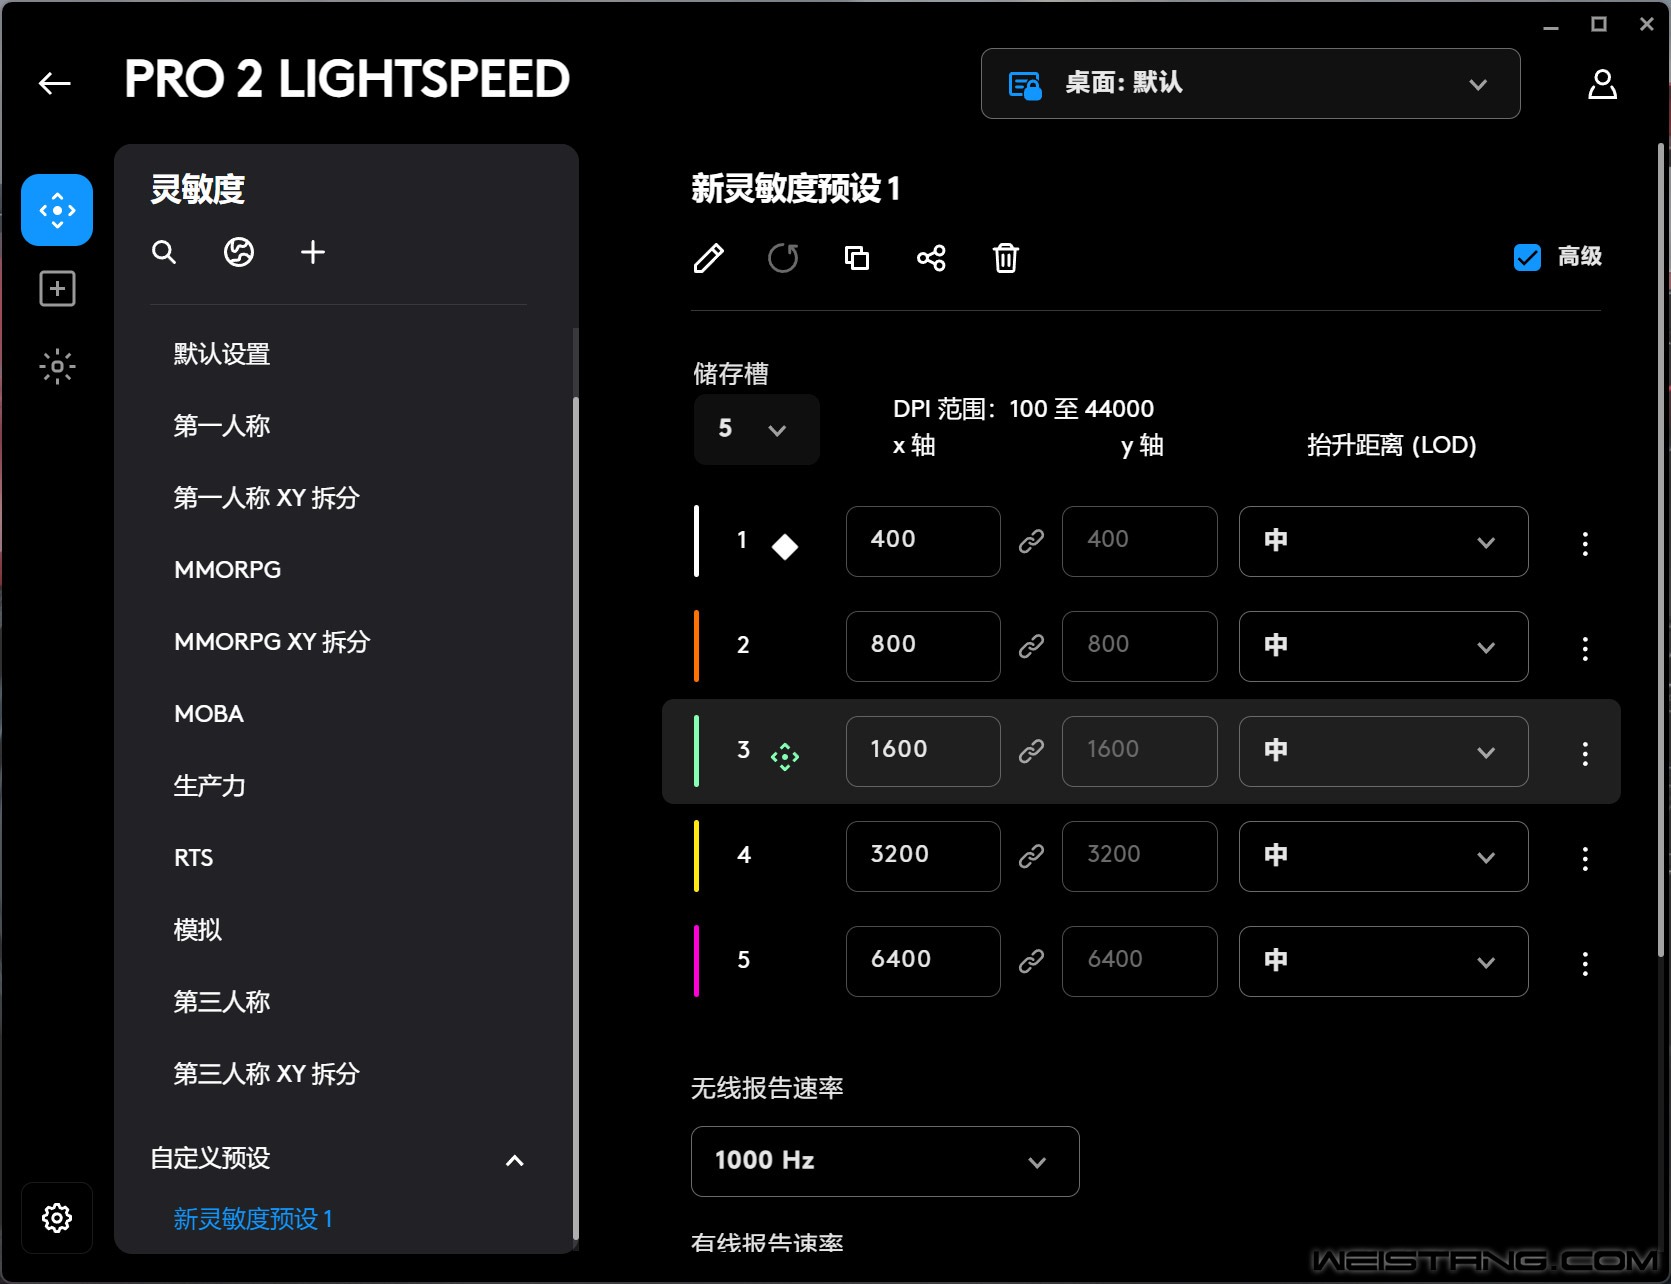
Task: Select the MOBA preset
Action: coord(208,714)
